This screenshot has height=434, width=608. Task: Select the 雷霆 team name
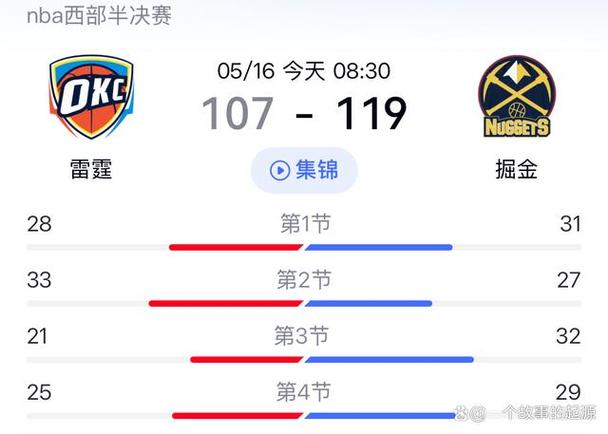point(91,169)
